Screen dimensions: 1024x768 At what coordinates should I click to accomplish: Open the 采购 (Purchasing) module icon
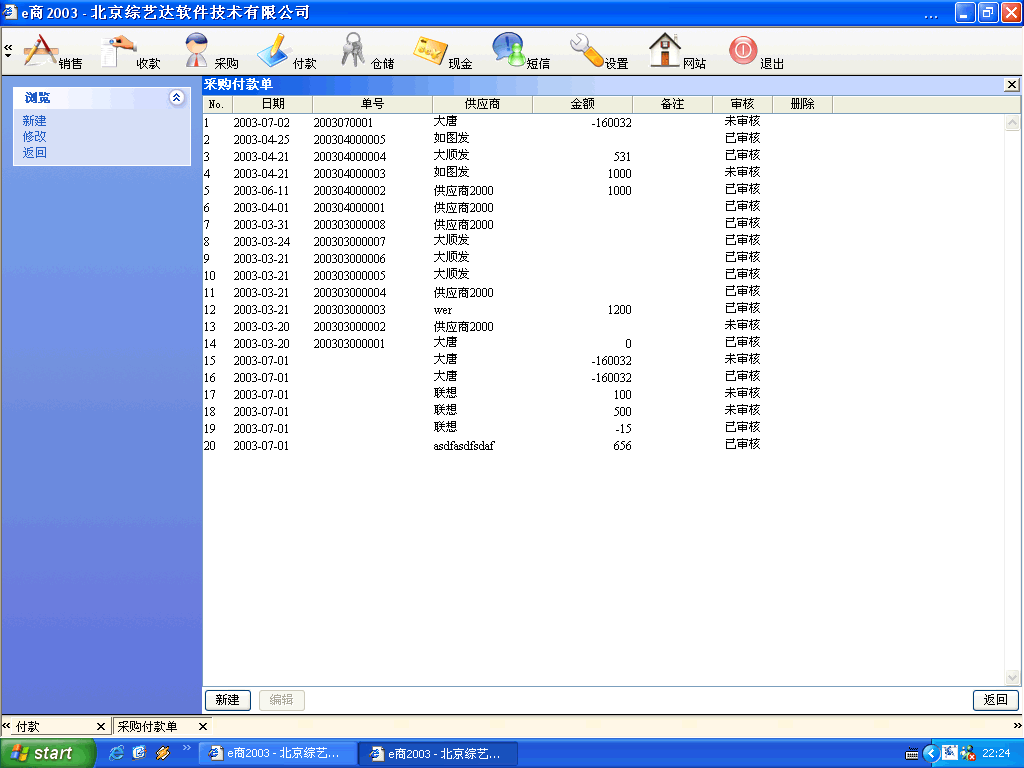198,51
